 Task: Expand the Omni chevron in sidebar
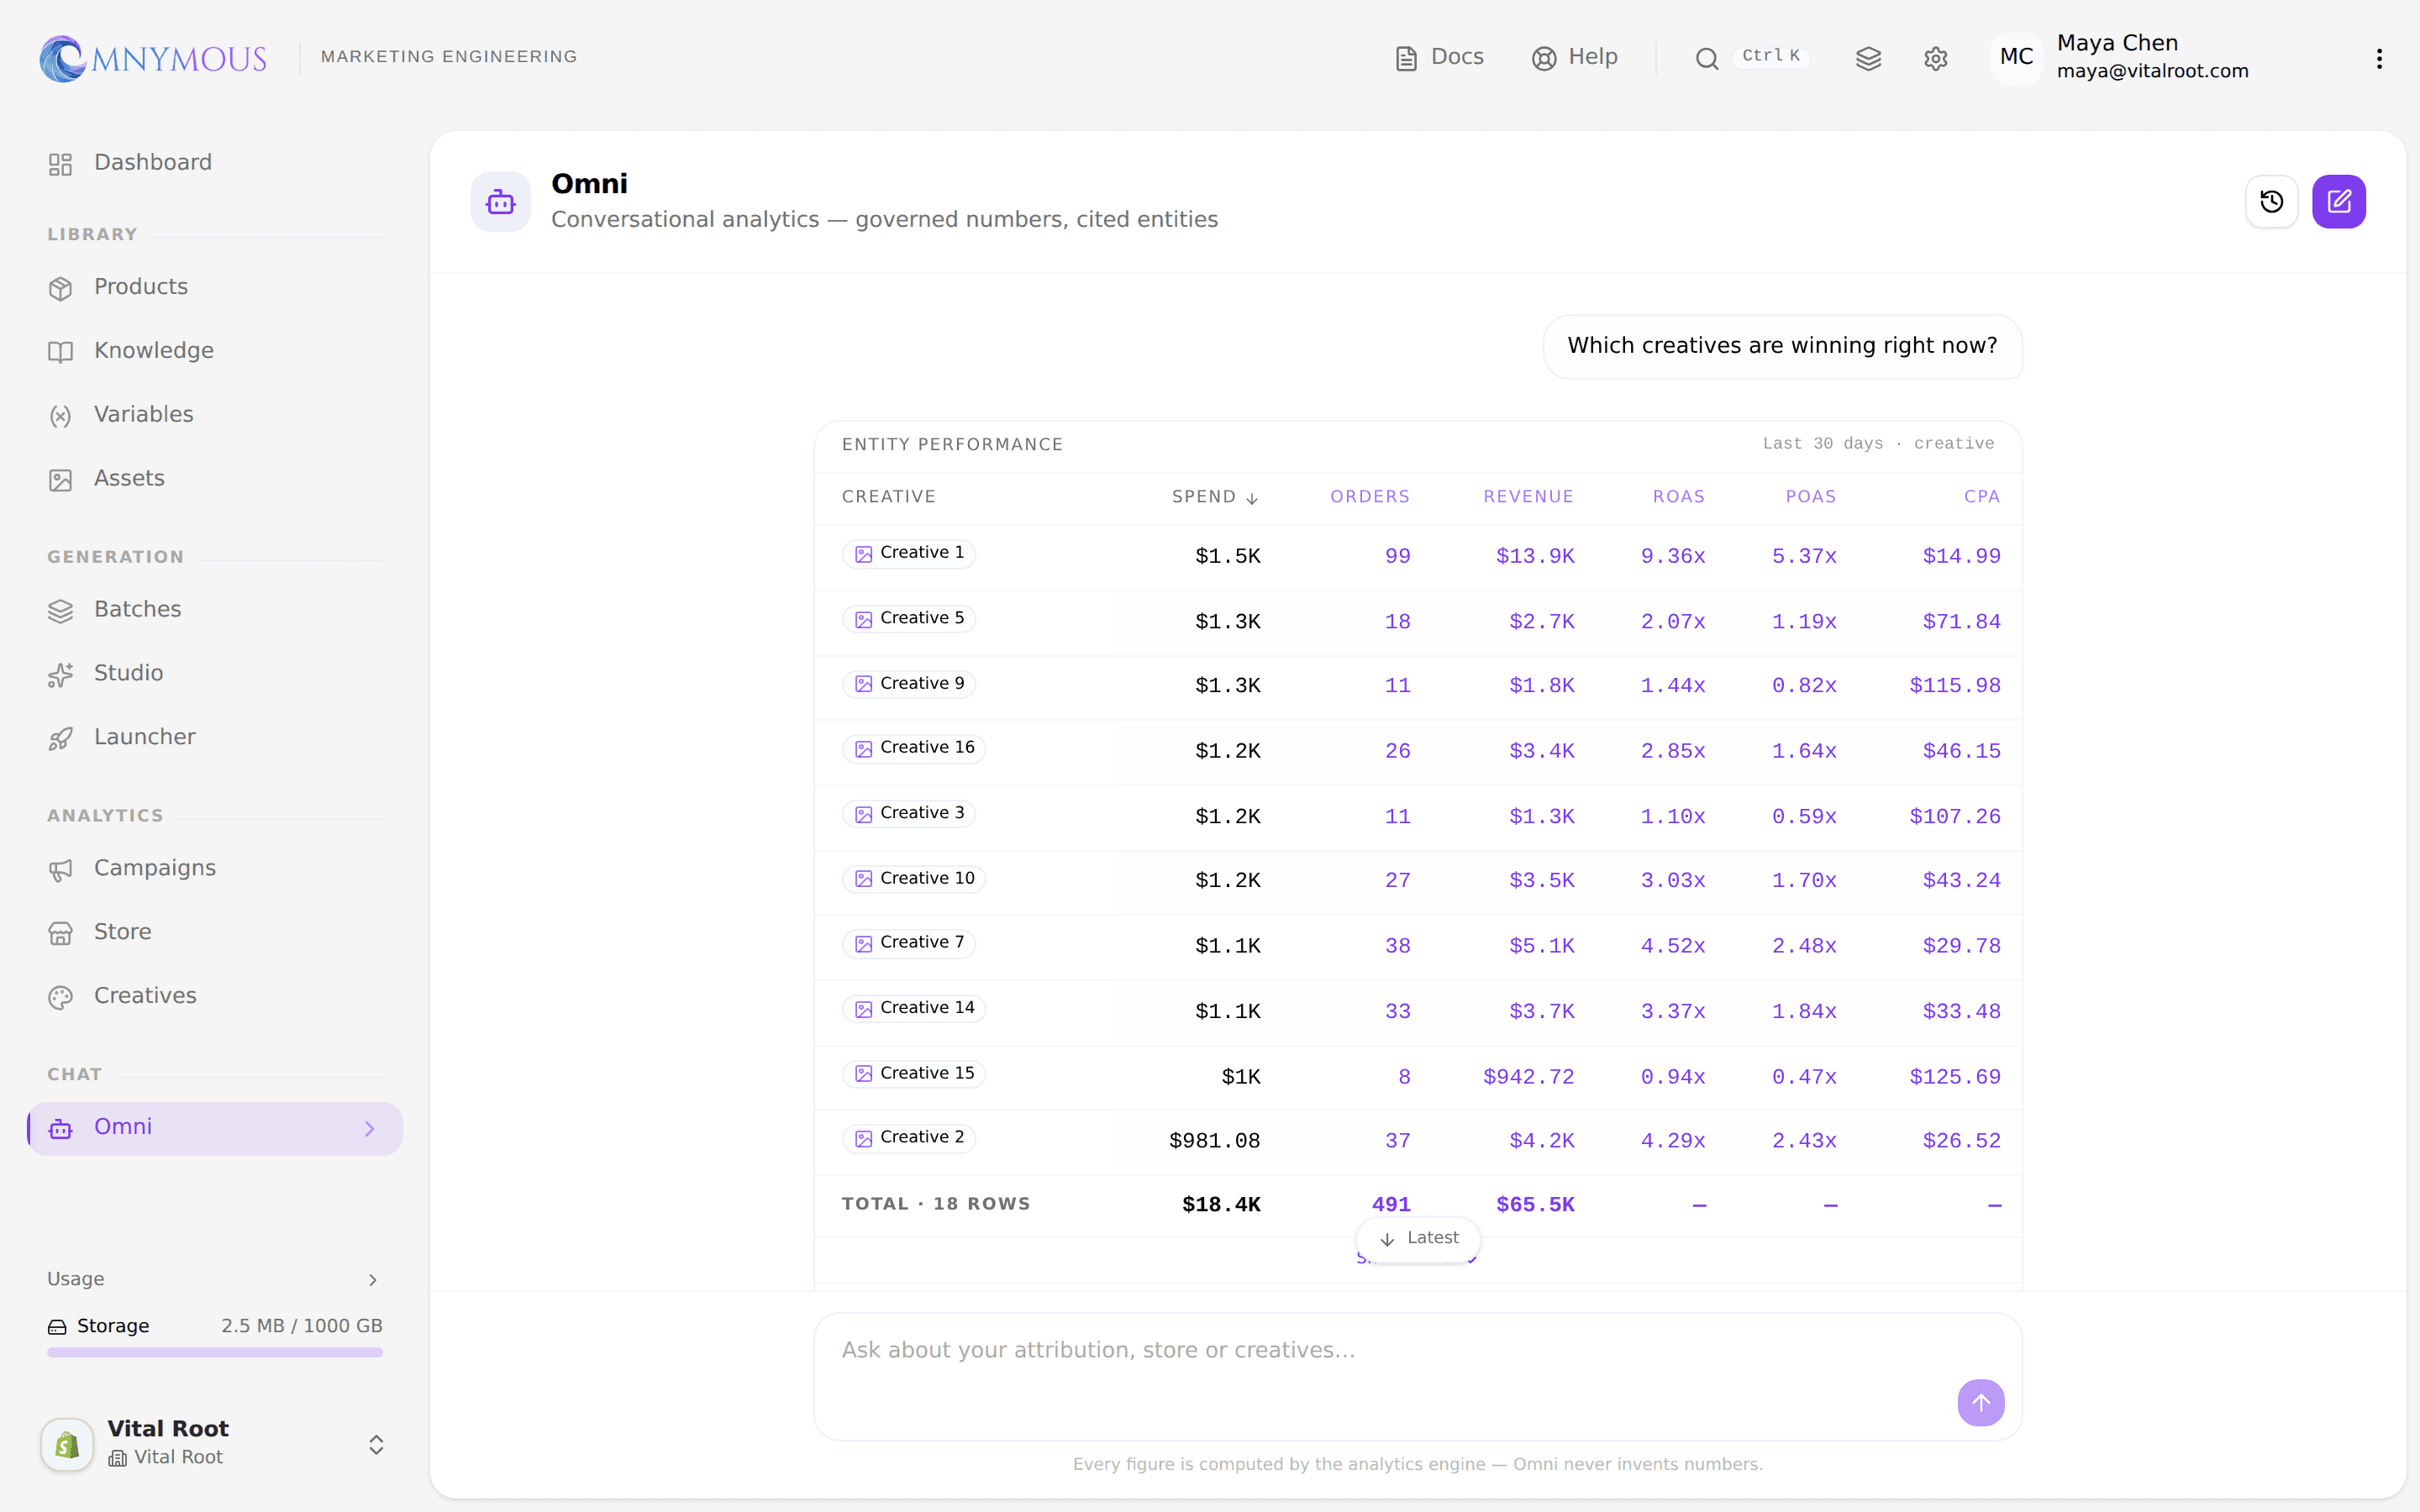370,1129
